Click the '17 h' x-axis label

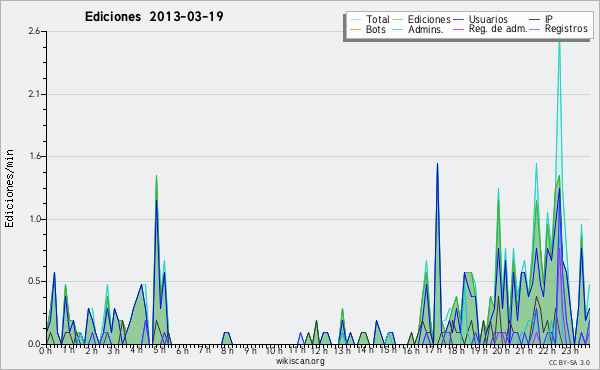(433, 350)
